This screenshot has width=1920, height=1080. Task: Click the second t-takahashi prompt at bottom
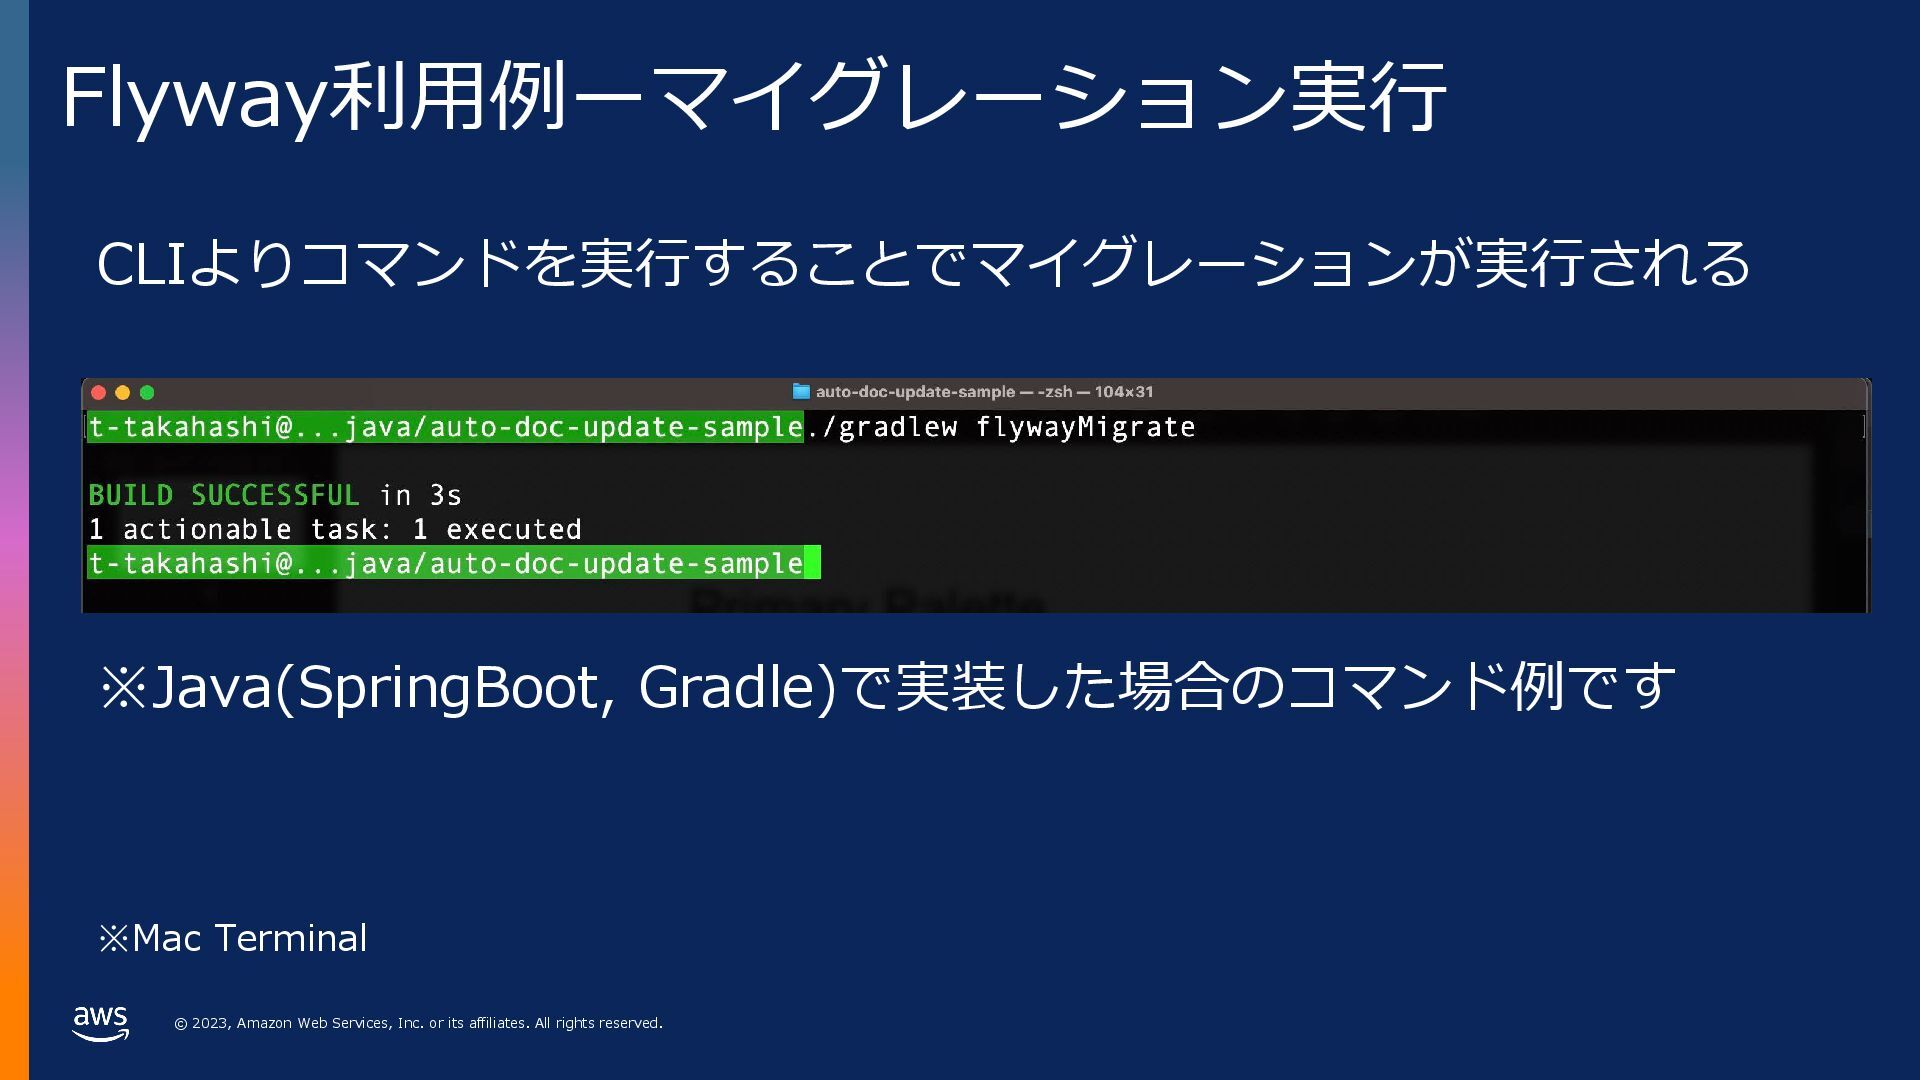point(445,564)
